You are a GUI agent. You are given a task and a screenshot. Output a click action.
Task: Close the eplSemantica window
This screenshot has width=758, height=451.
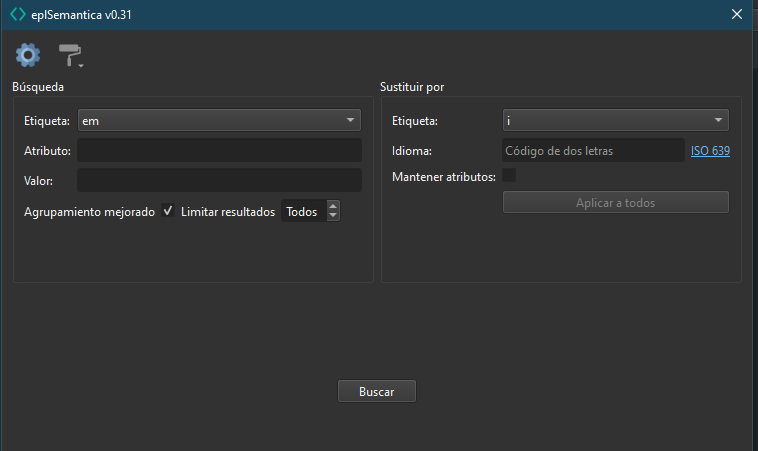(737, 15)
